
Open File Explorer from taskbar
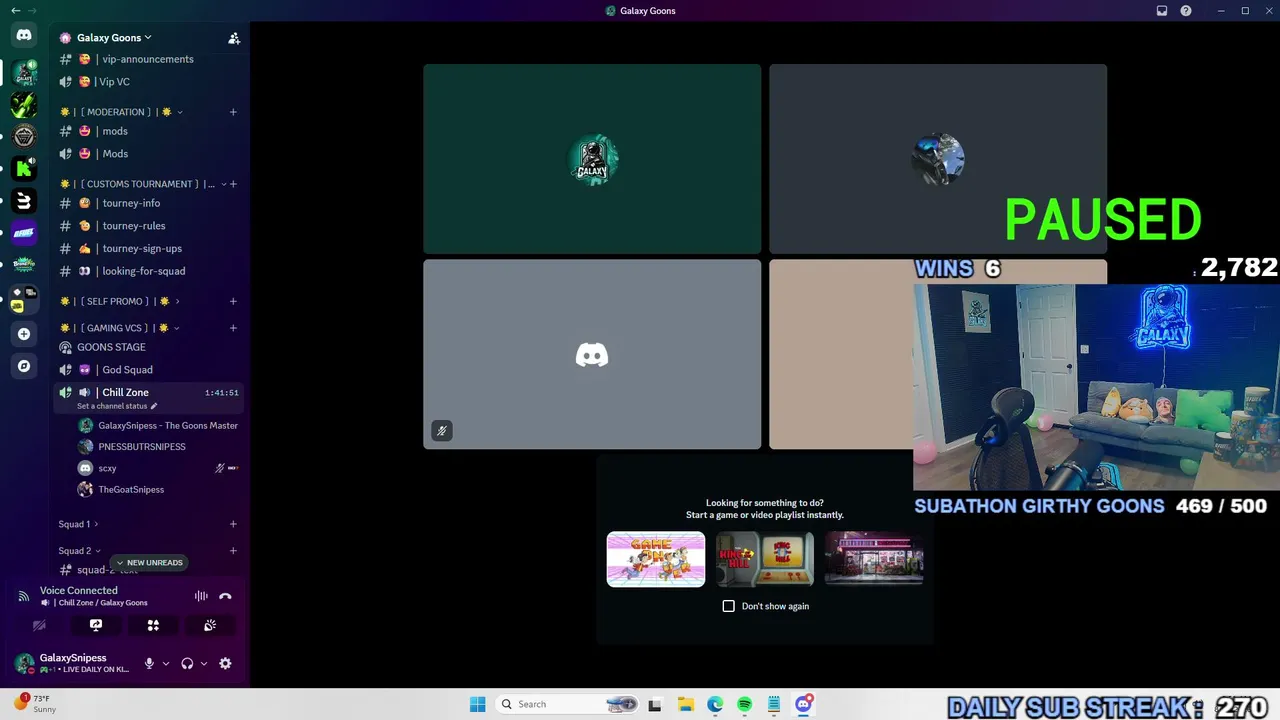point(686,704)
